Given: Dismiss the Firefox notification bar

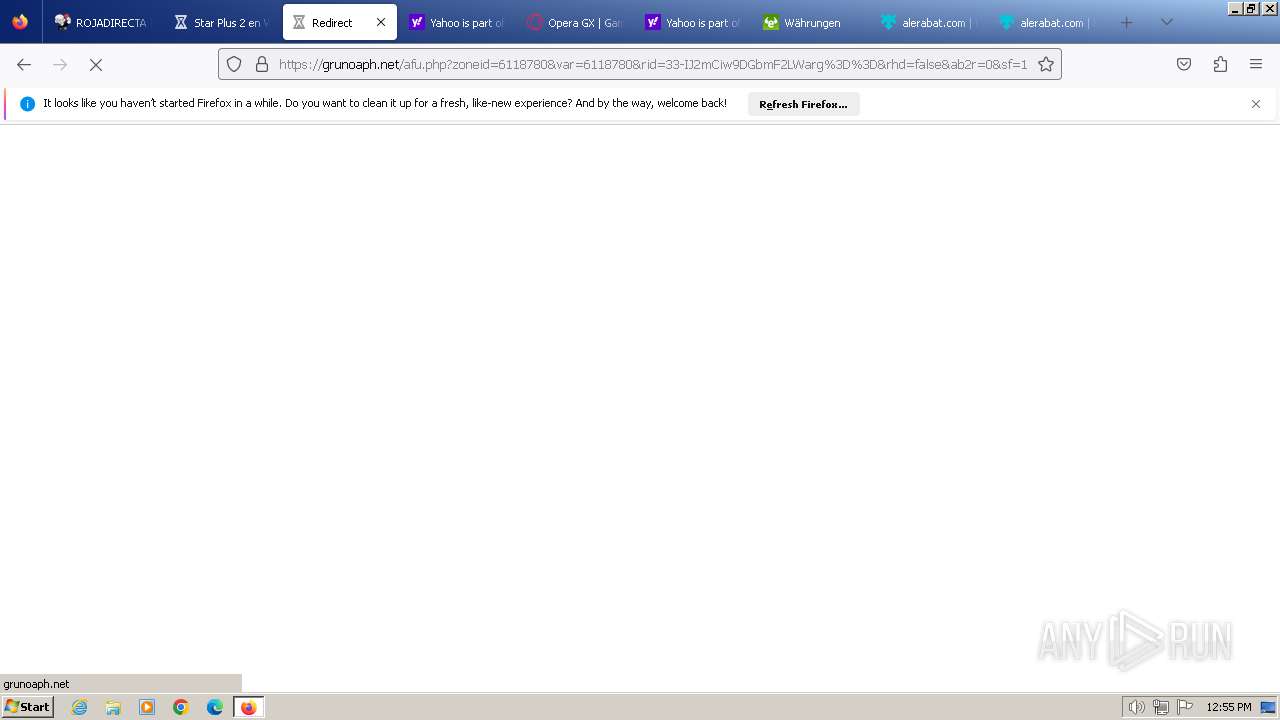Looking at the screenshot, I should pos(1256,104).
